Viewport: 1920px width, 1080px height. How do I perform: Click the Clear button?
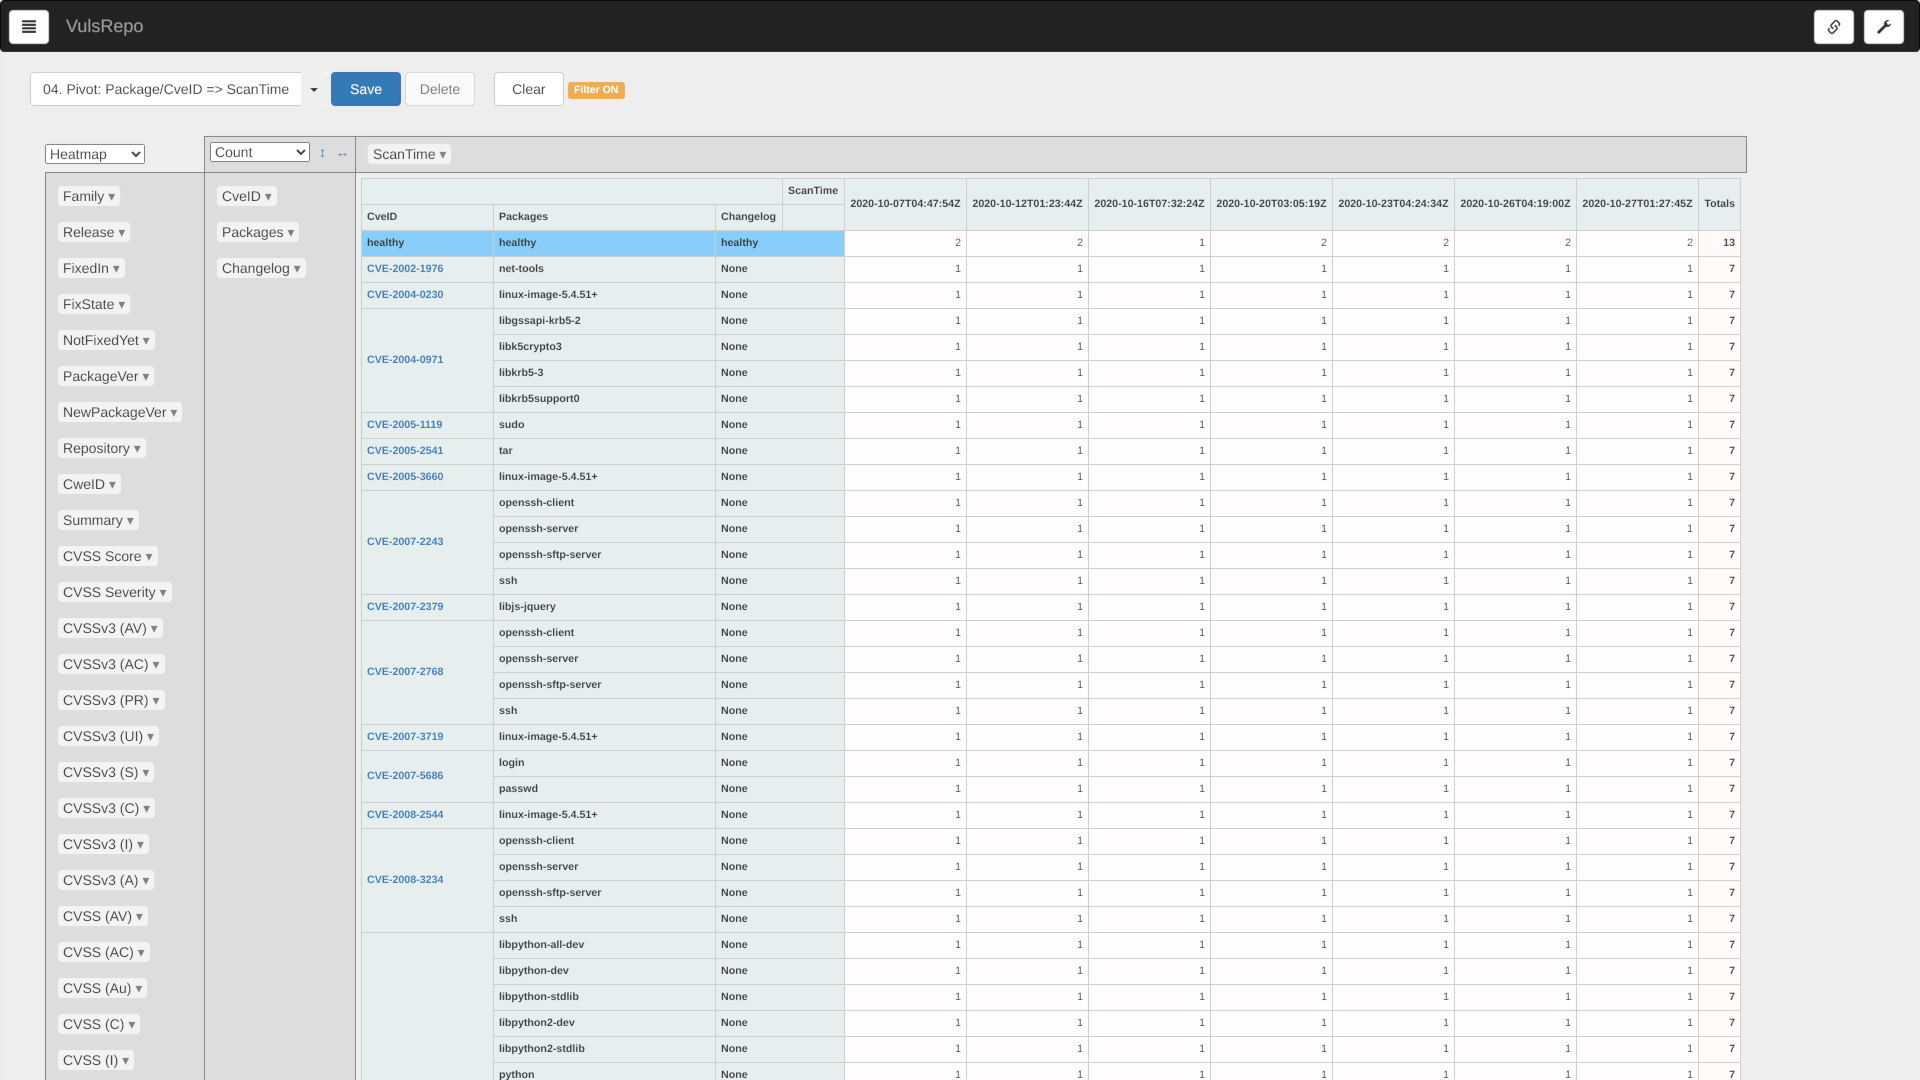528,89
